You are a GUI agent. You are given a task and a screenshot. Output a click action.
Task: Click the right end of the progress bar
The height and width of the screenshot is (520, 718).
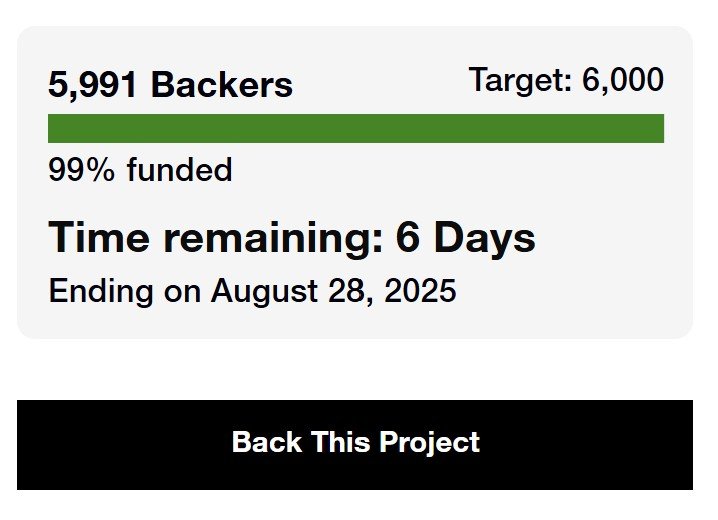[657, 129]
